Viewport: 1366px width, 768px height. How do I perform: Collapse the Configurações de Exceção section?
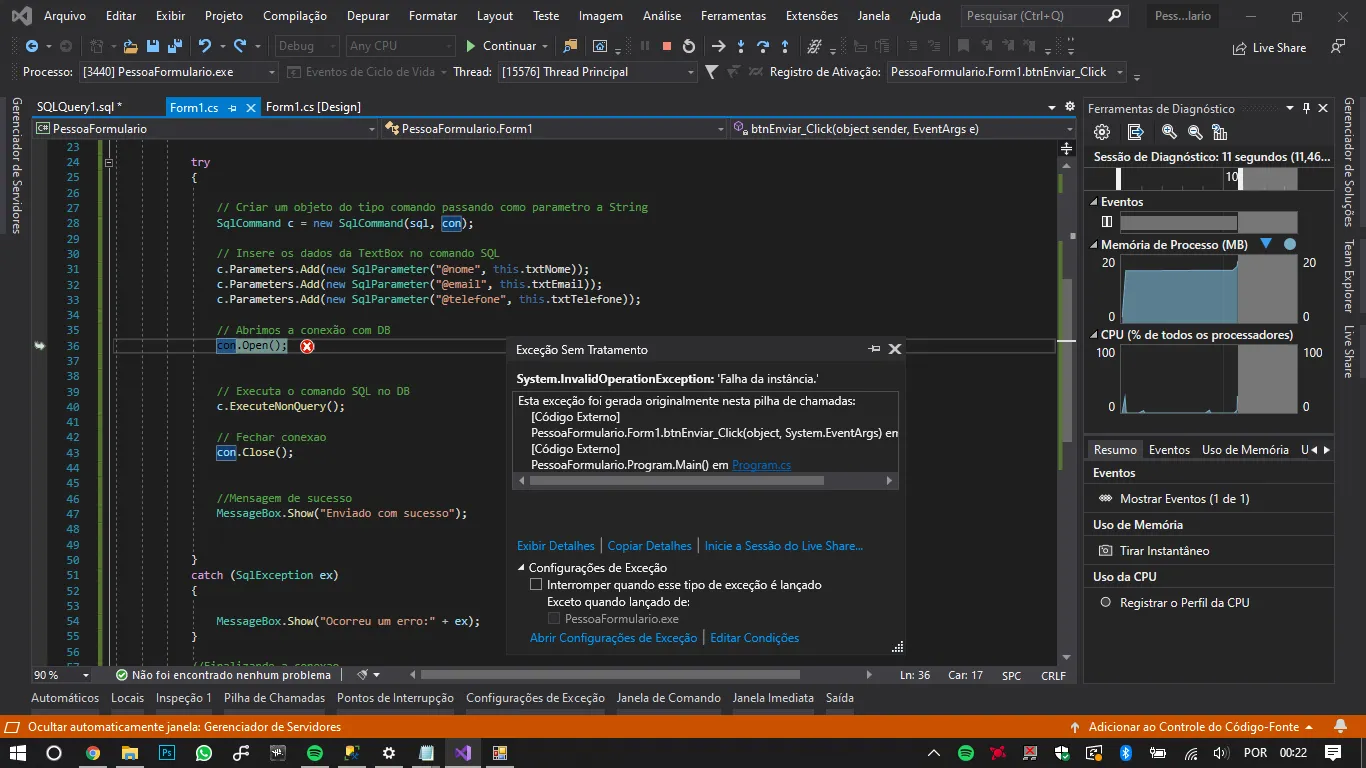tap(520, 568)
